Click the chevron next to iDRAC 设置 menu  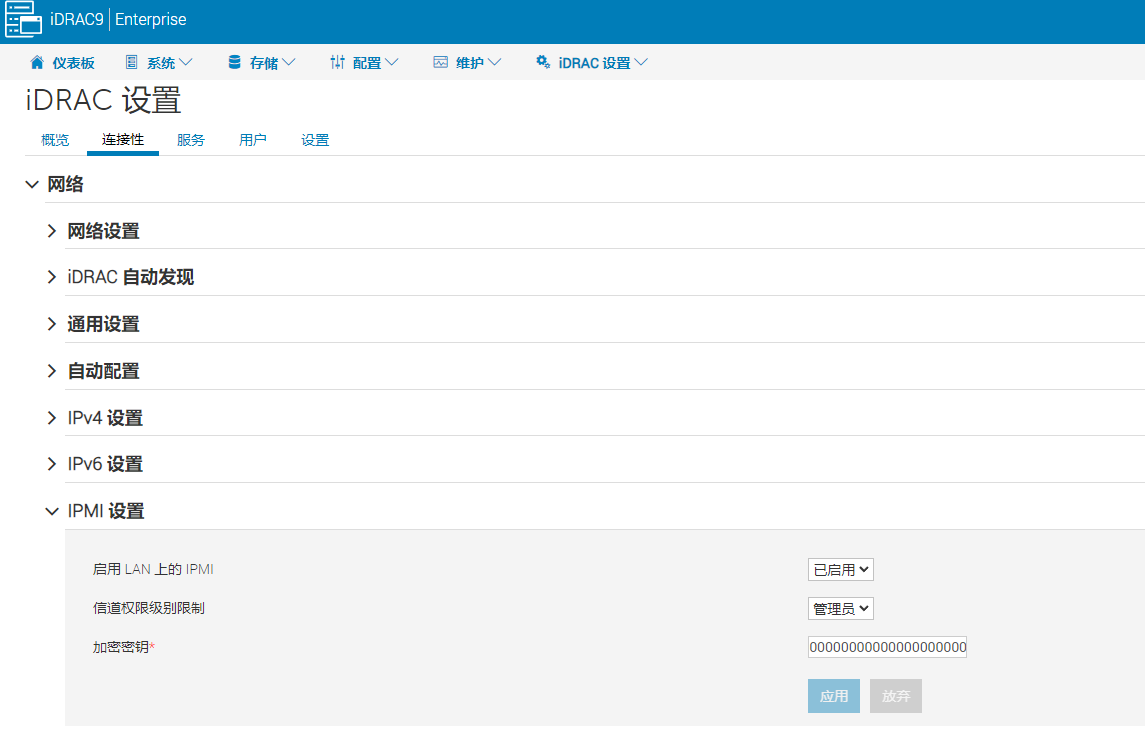641,63
